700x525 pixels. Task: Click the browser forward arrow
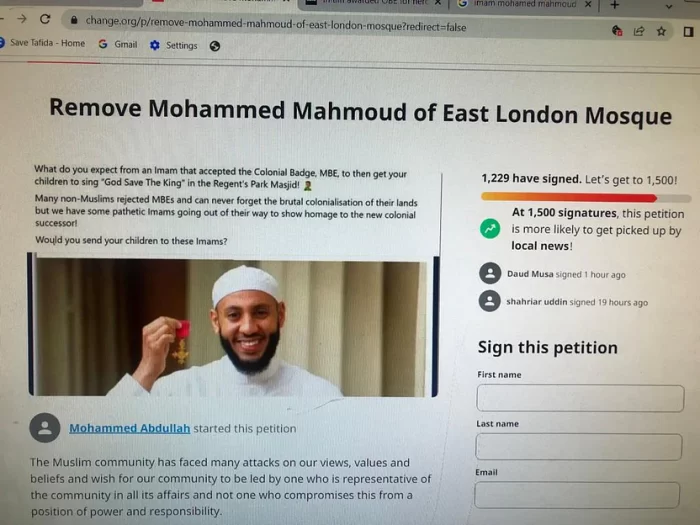click(x=22, y=19)
